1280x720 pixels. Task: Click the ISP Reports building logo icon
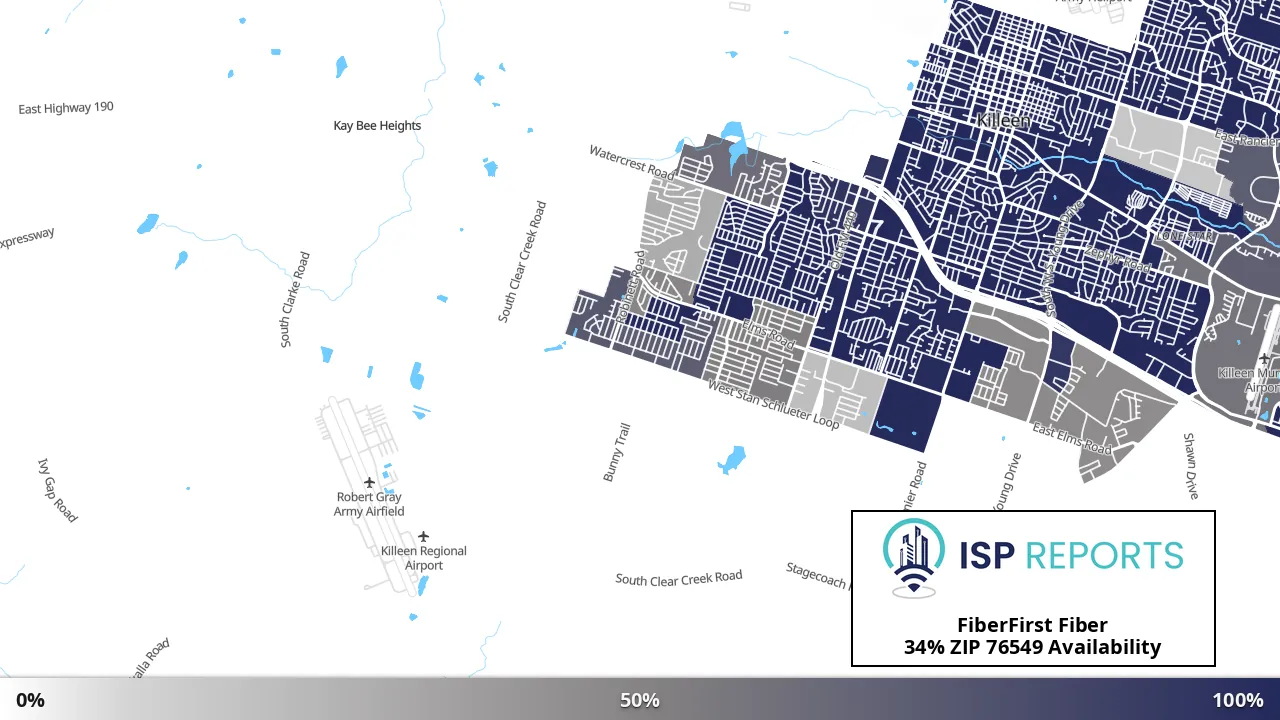coord(914,557)
